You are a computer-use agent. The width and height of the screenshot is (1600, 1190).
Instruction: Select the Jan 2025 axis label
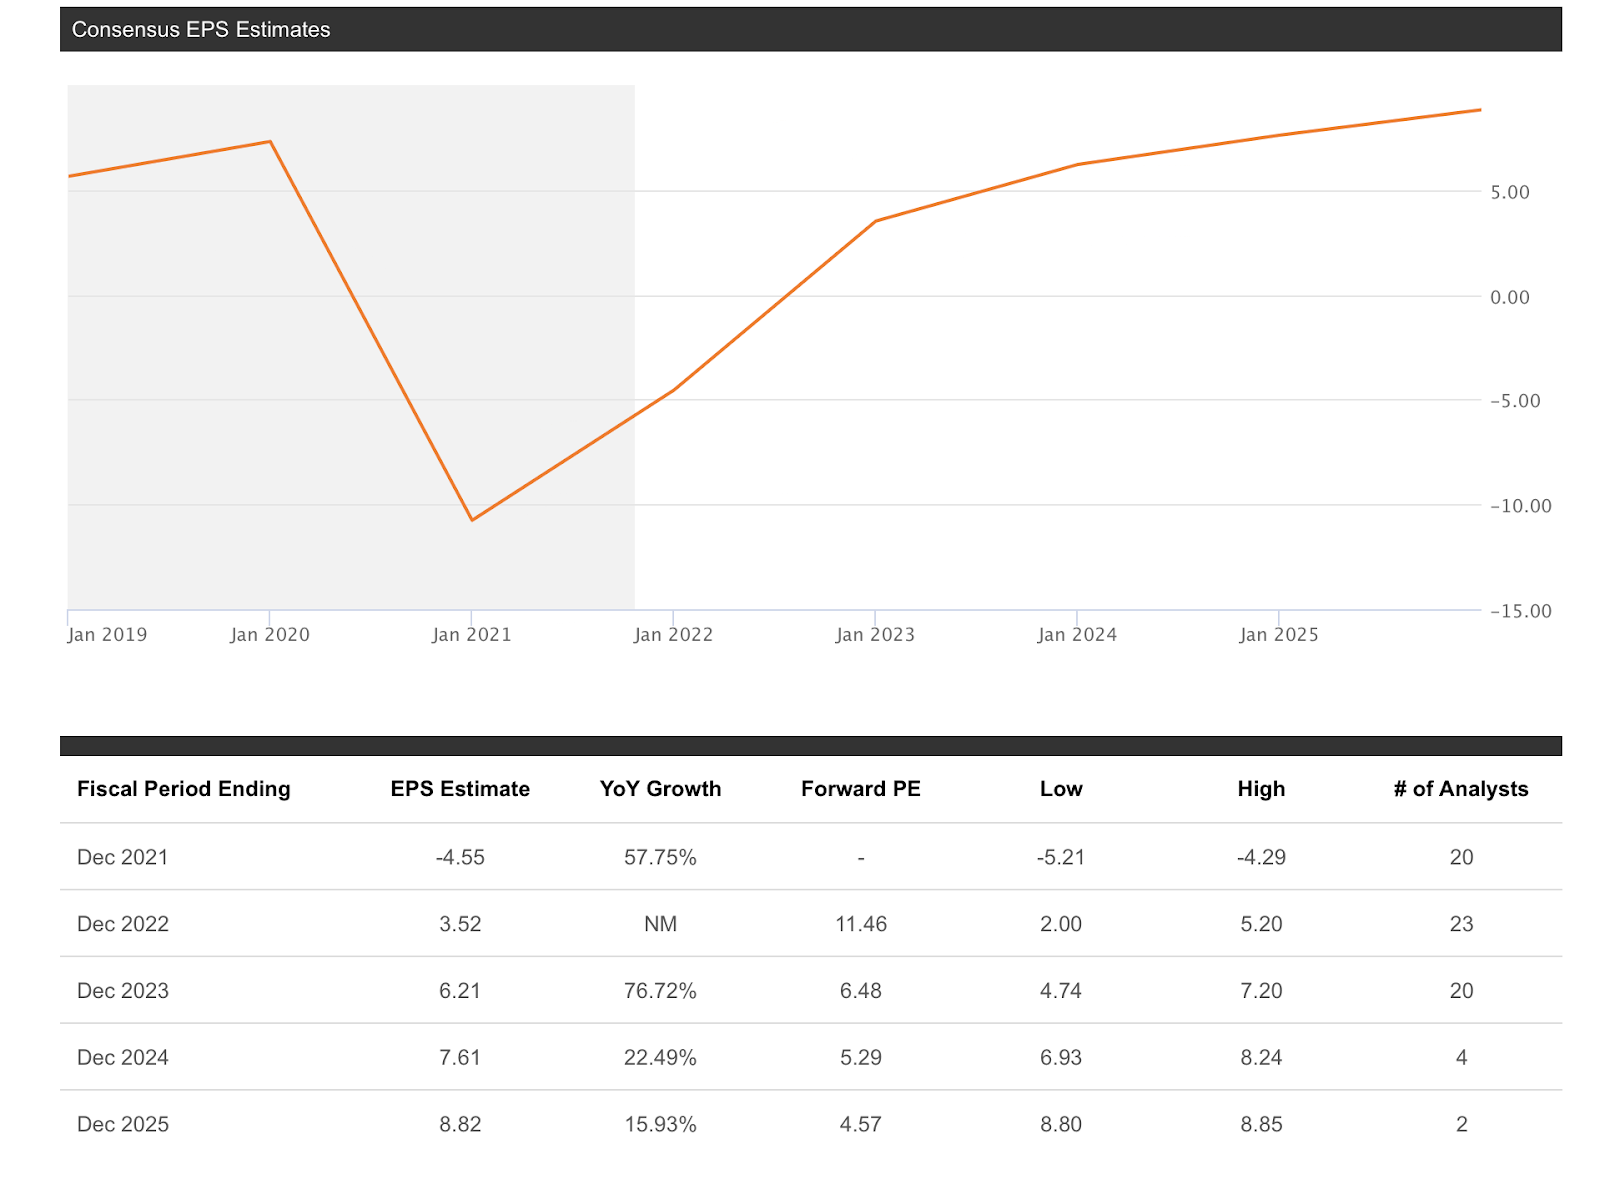(x=1279, y=635)
